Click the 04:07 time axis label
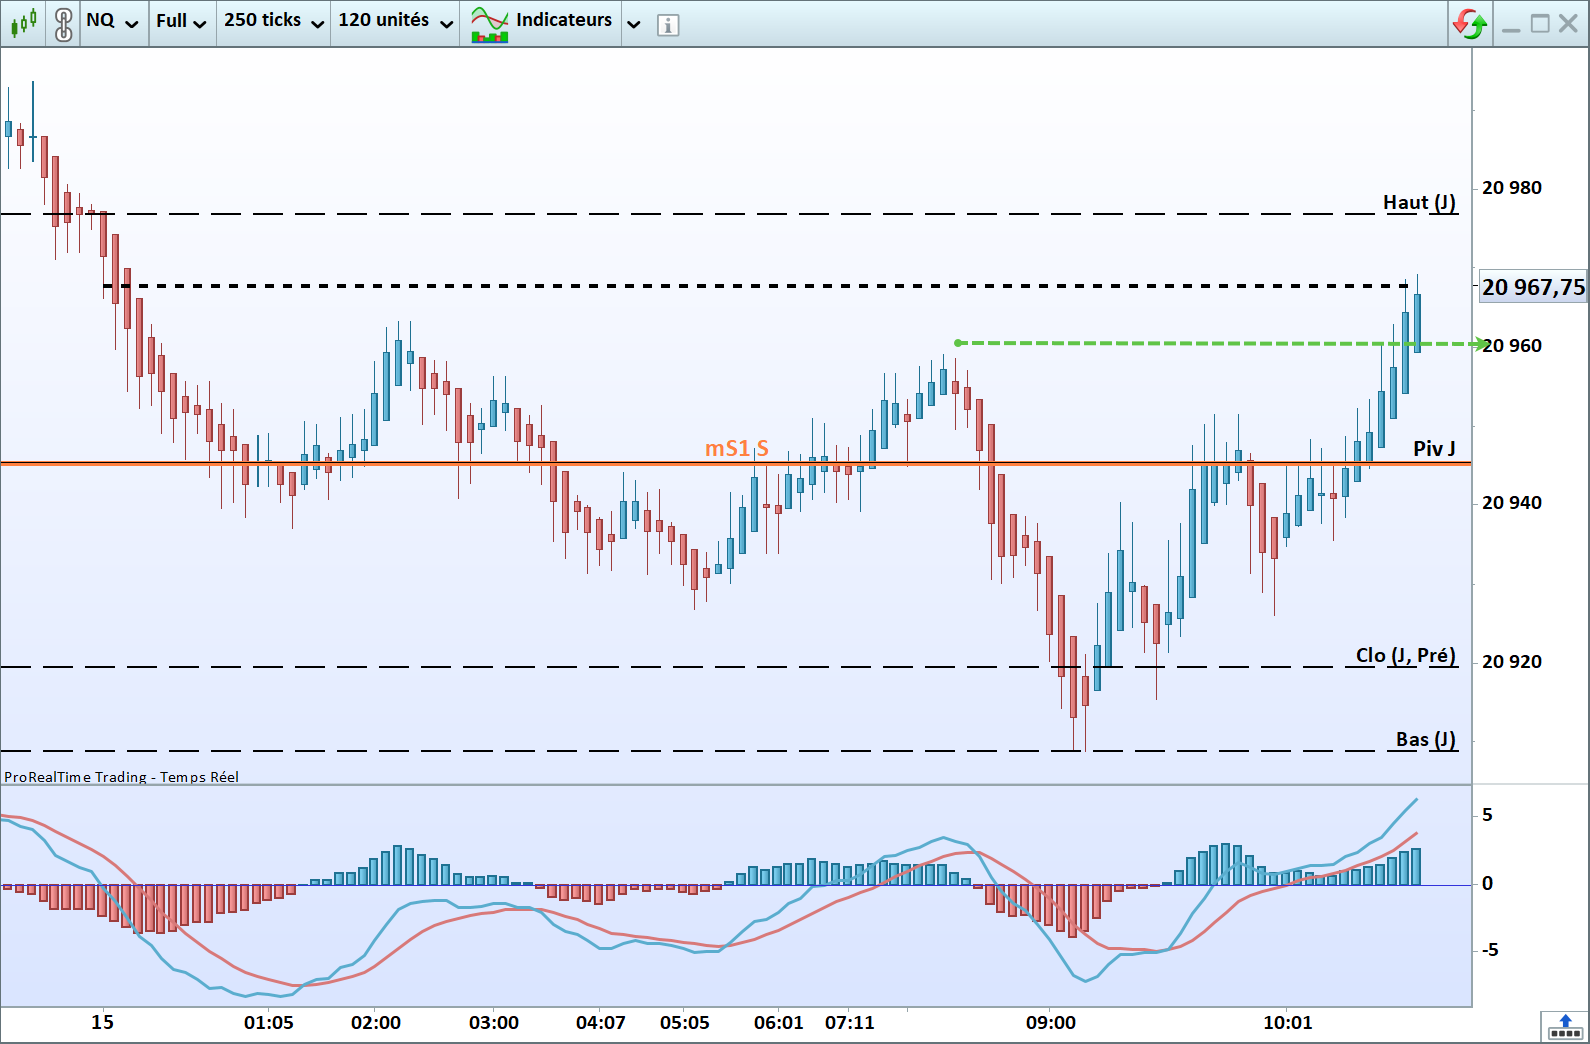 click(601, 1023)
